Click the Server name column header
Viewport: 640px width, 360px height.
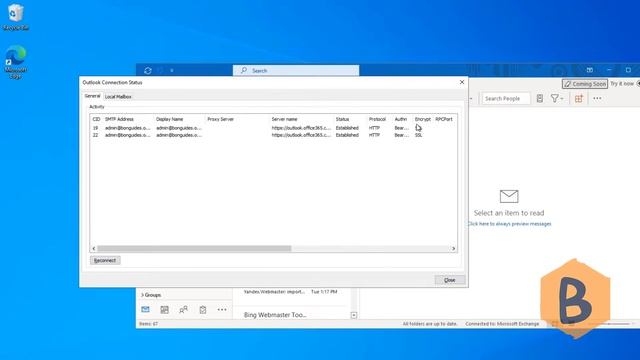click(284, 119)
